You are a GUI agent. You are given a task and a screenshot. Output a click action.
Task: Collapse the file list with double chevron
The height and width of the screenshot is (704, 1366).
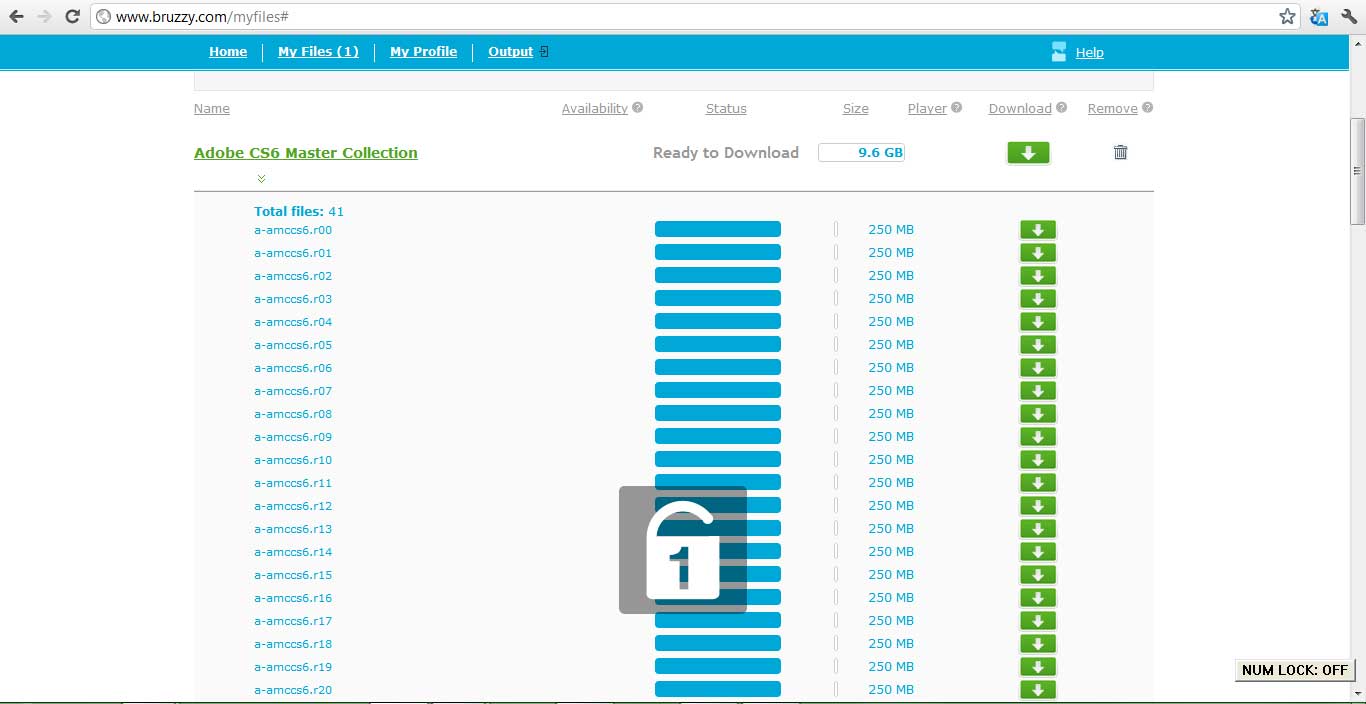[x=261, y=179]
